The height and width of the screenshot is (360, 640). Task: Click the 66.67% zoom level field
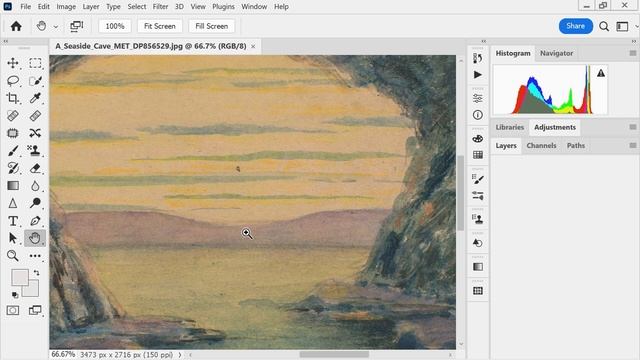coord(63,354)
